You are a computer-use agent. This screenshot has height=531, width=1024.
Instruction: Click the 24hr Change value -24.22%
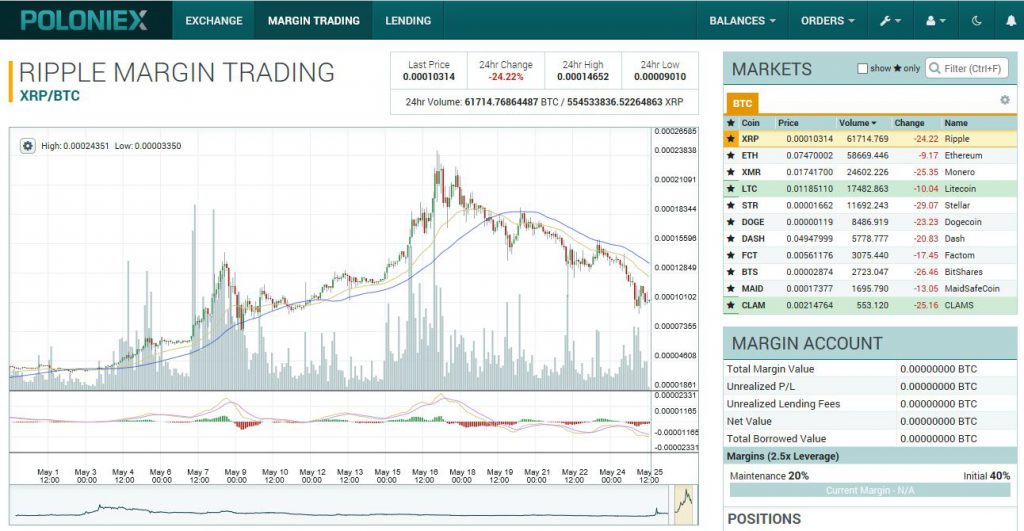click(x=506, y=77)
